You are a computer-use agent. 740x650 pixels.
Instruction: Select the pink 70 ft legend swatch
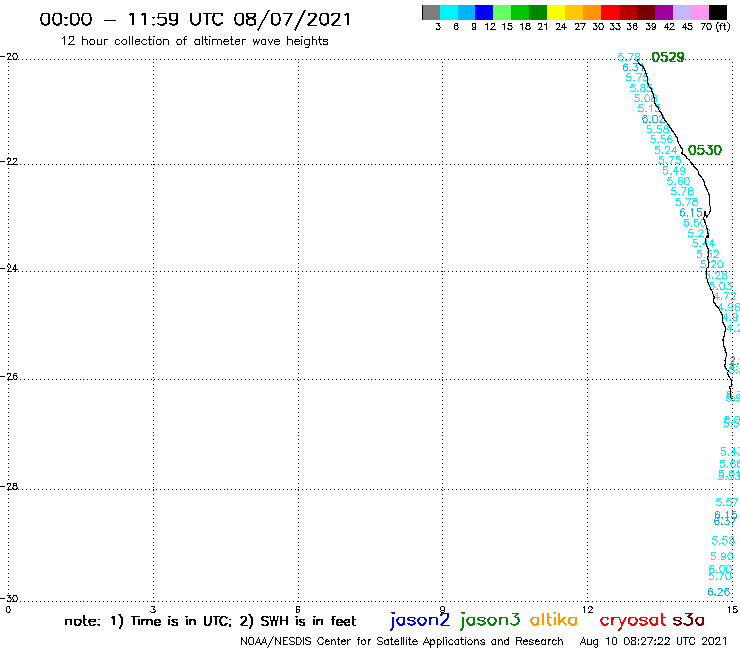(699, 12)
